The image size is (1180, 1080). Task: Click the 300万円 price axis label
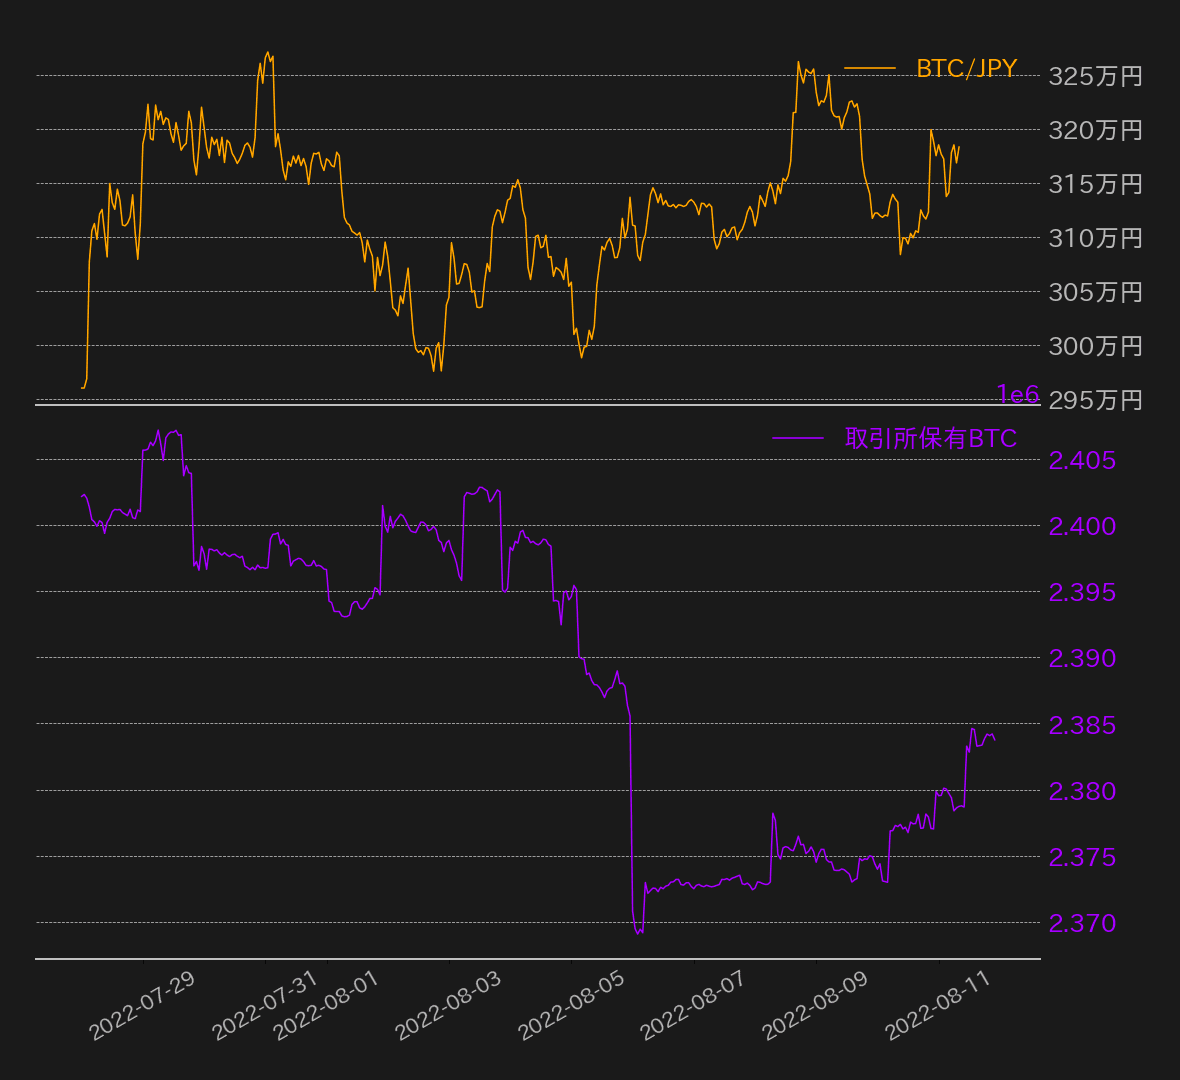coord(1095,346)
